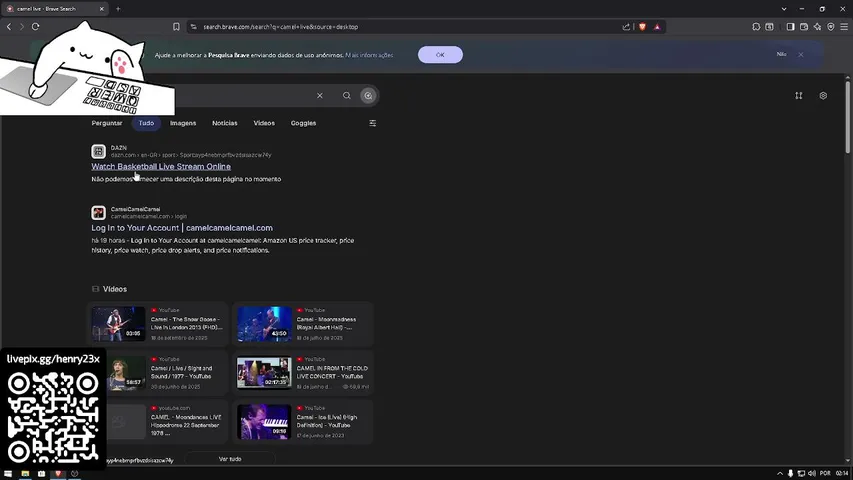Open the Brave Shields lion icon

(x=642, y=27)
